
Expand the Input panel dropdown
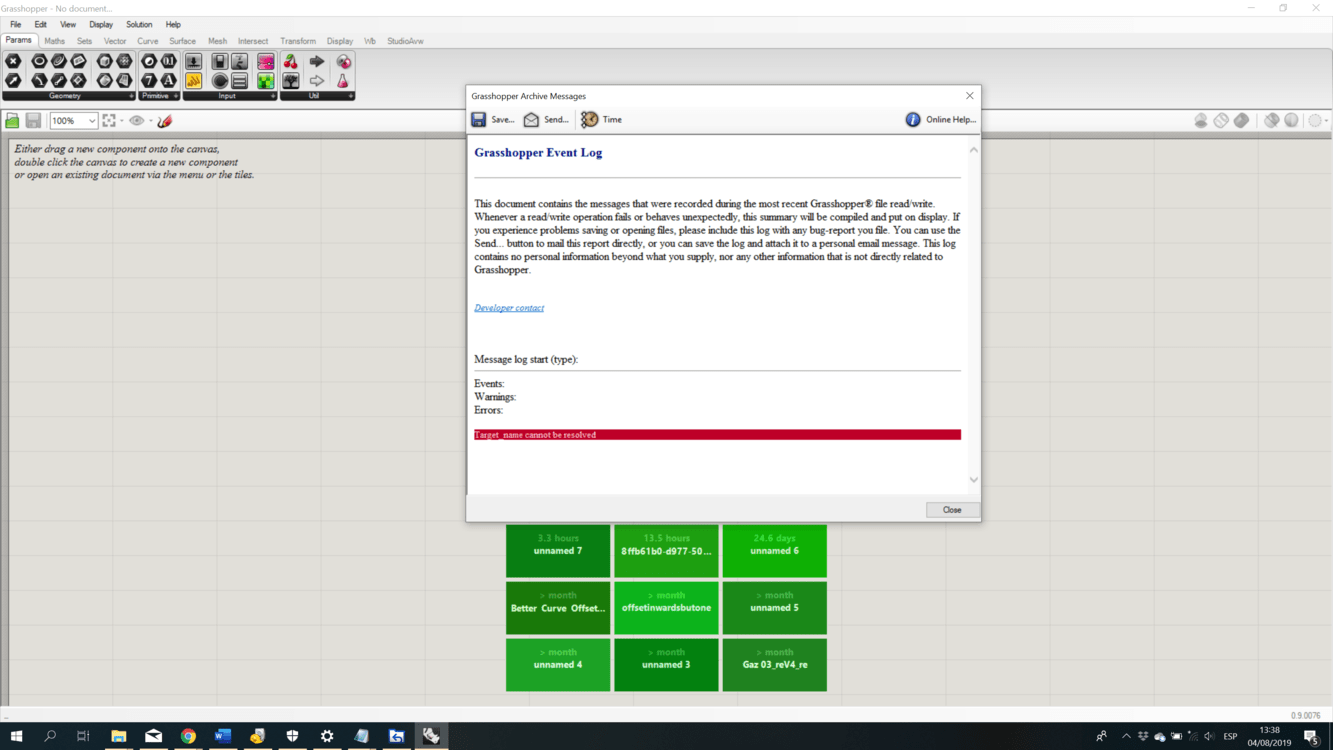(x=273, y=96)
